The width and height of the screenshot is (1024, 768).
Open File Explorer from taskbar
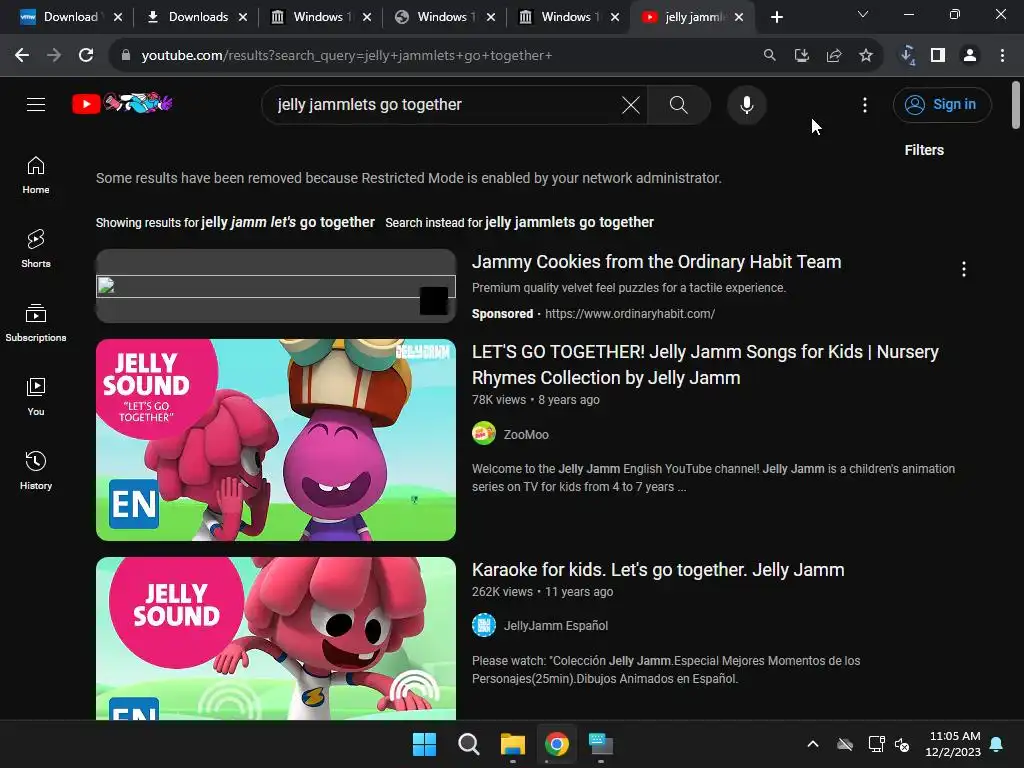click(513, 744)
